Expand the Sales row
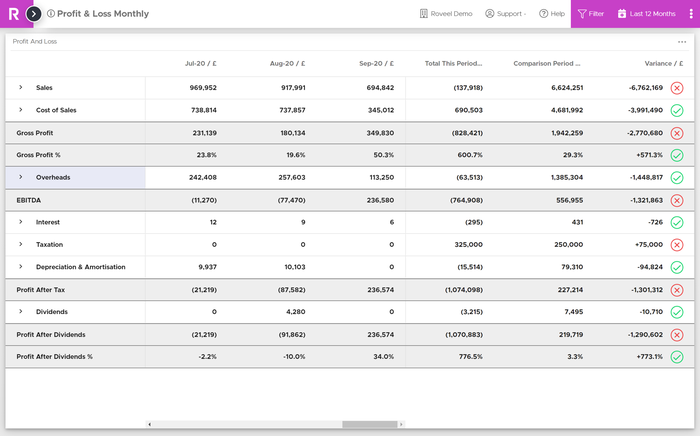The image size is (700, 436). coord(20,88)
